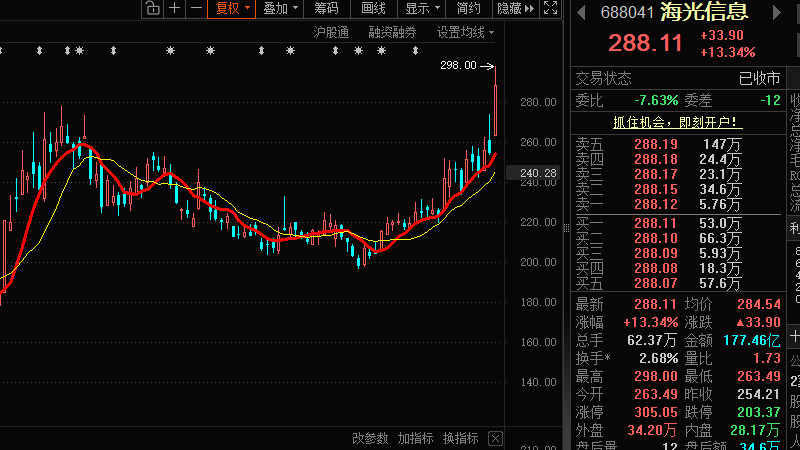This screenshot has width=800, height=450.
Task: Click the 委比 value -7.63%
Action: tap(656, 101)
